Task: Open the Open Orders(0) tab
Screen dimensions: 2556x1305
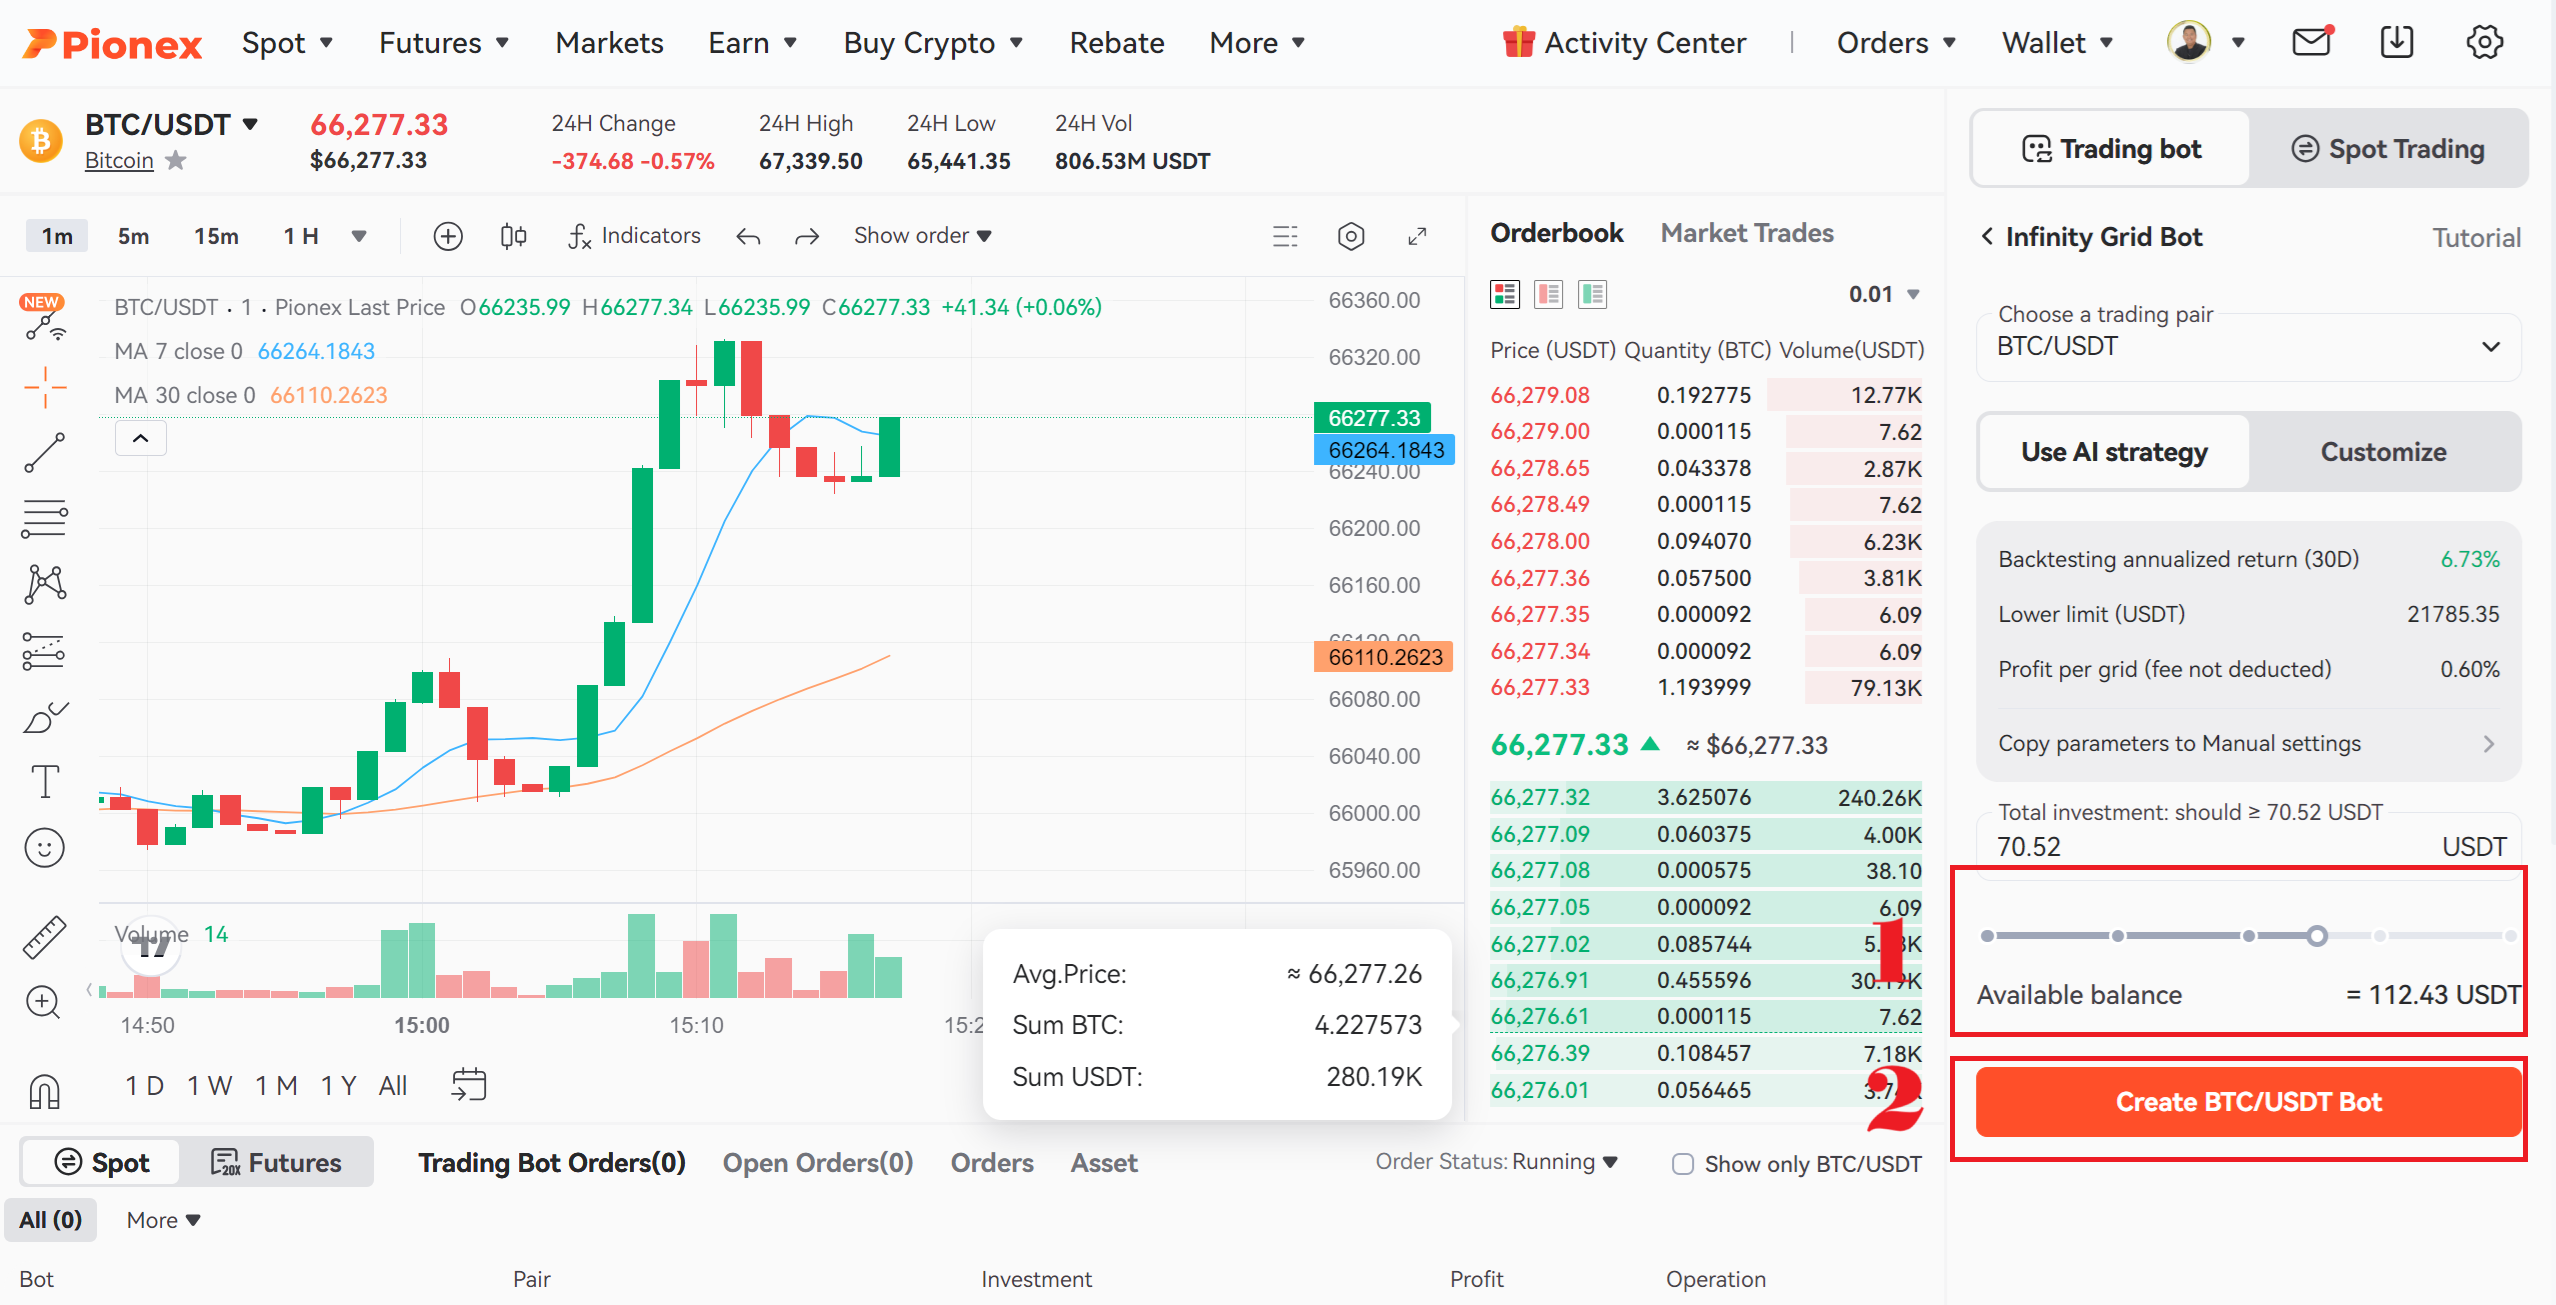Action: pos(818,1163)
